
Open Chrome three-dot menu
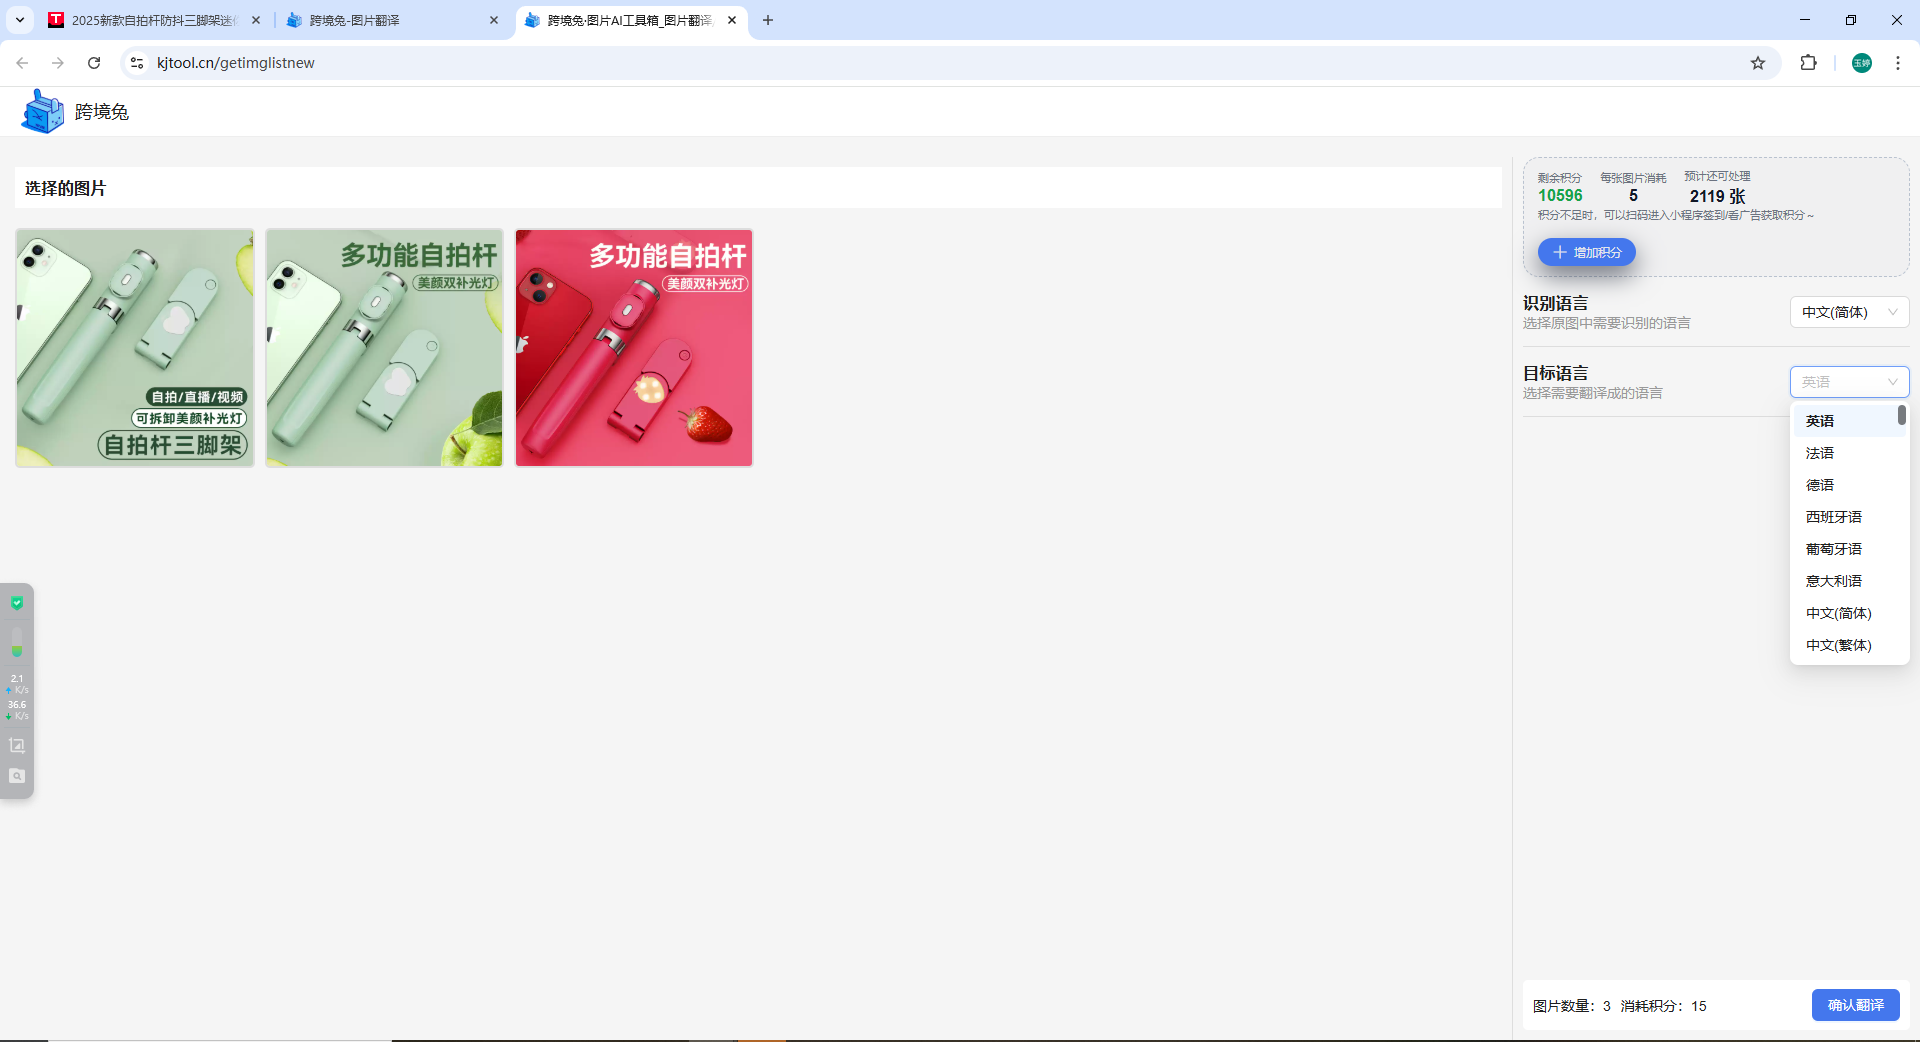(x=1898, y=63)
